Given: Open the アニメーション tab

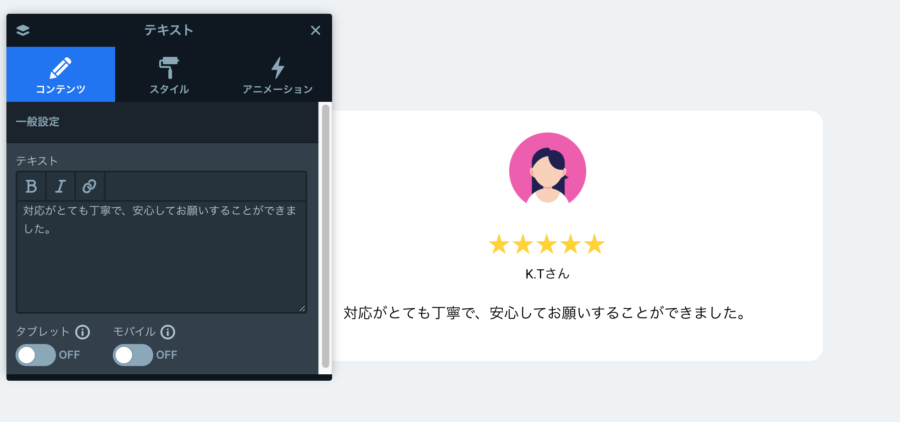Looking at the screenshot, I should click(x=277, y=74).
